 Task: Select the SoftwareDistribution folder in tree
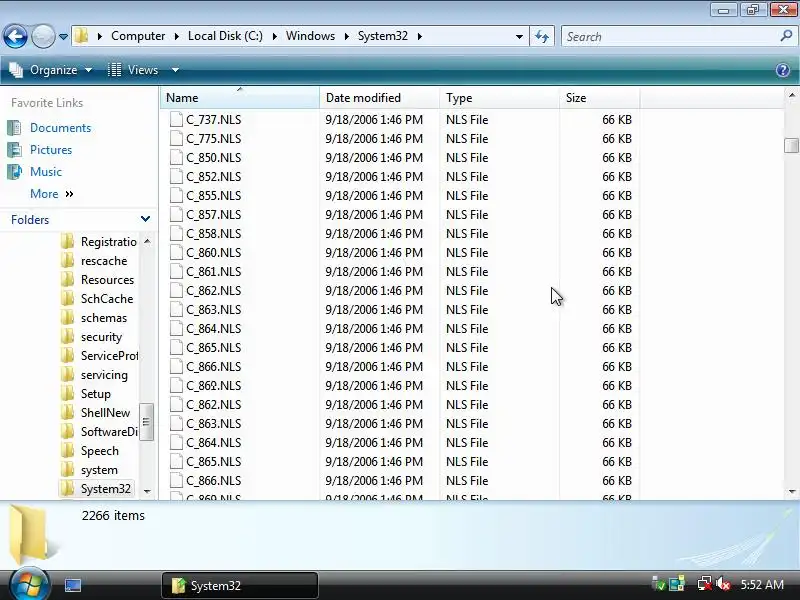coord(109,432)
